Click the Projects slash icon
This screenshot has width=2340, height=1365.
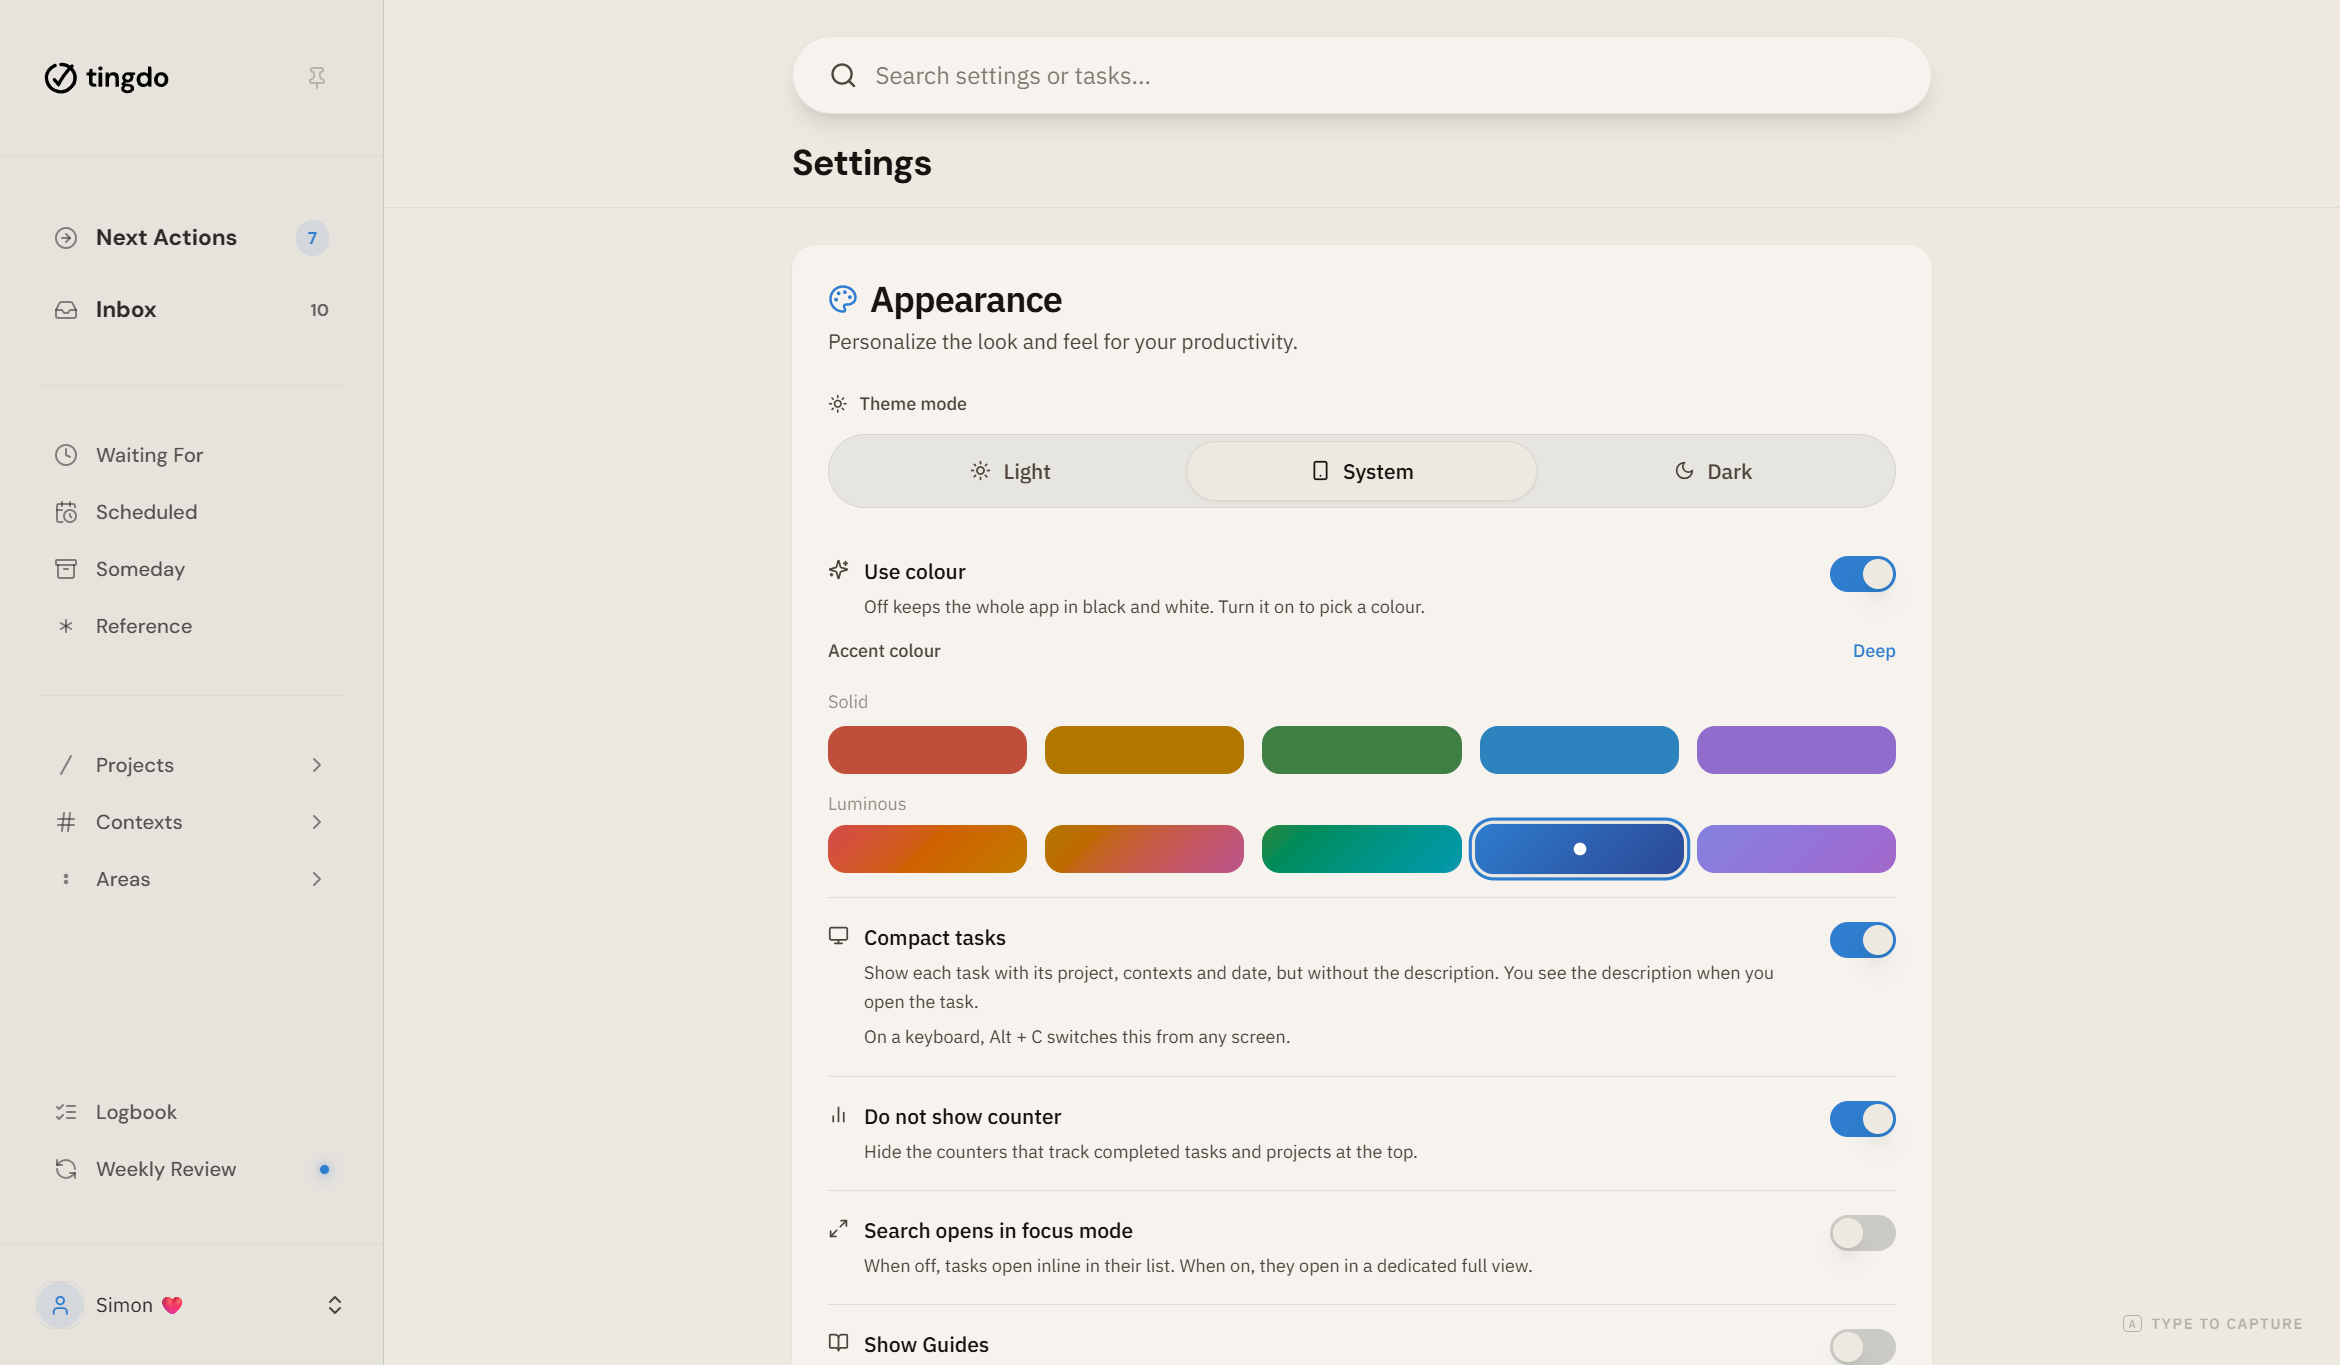pos(66,765)
